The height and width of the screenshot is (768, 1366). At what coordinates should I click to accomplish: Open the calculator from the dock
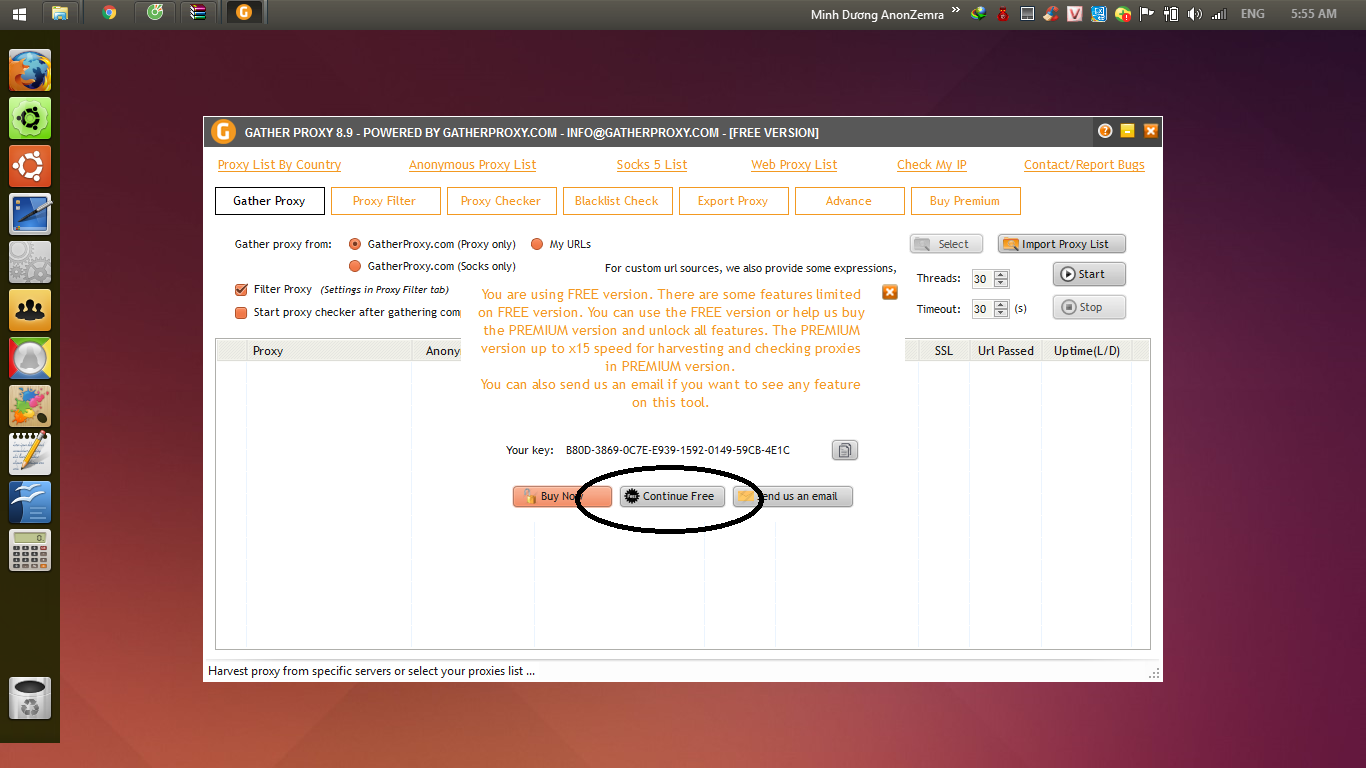pos(30,550)
